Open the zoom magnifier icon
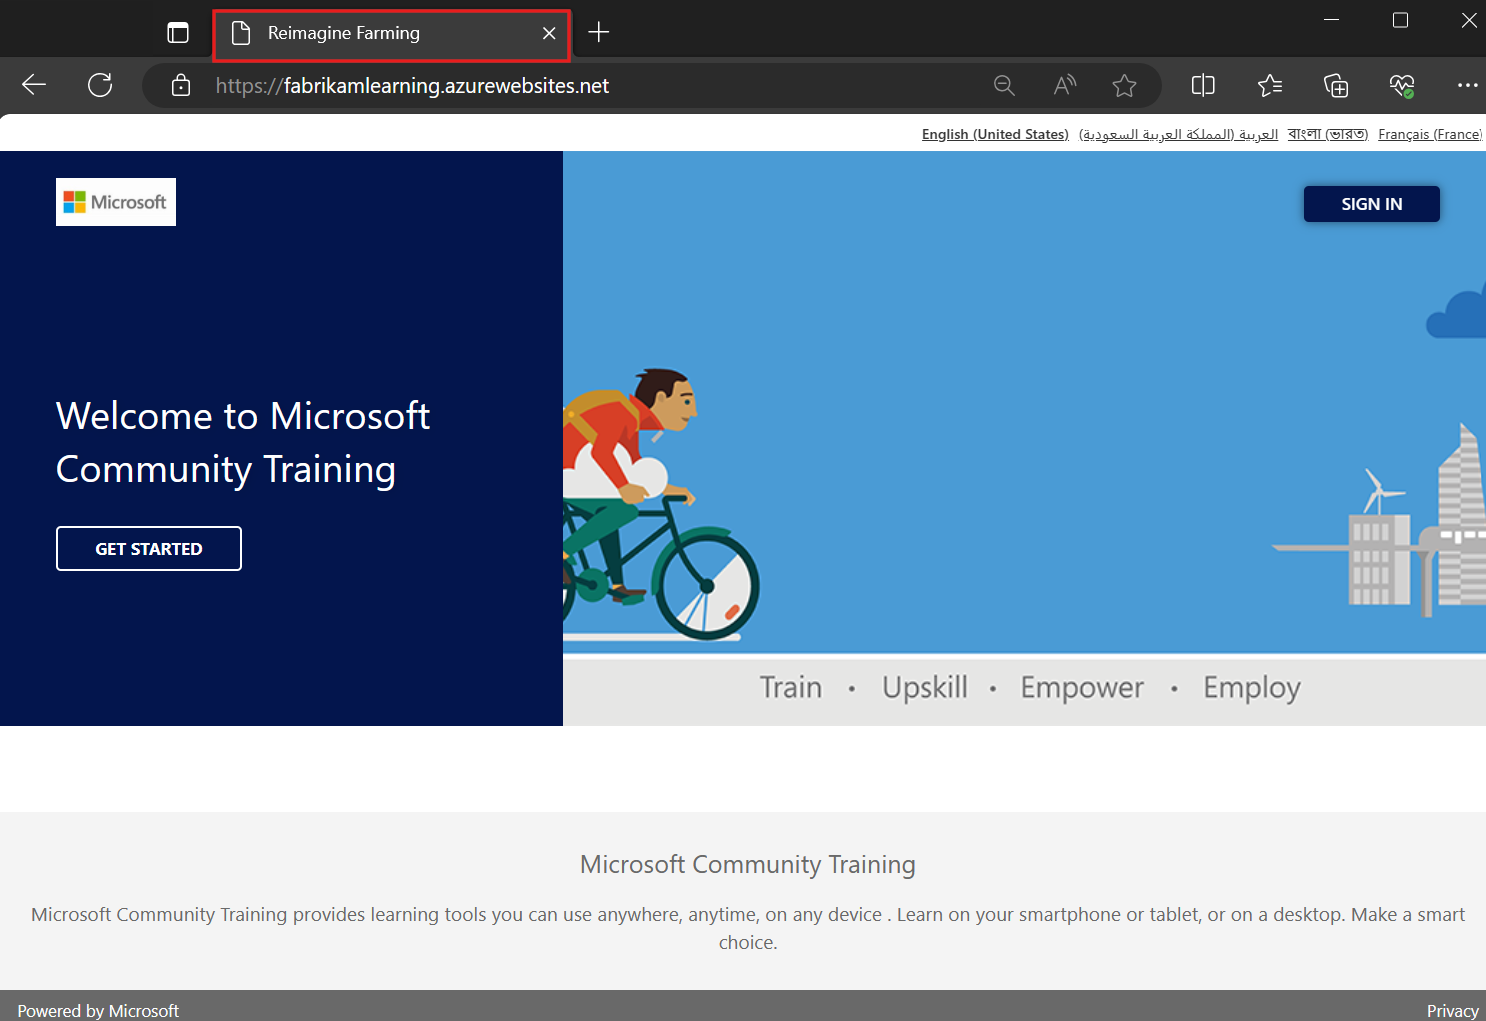The height and width of the screenshot is (1021, 1486). tap(1004, 86)
